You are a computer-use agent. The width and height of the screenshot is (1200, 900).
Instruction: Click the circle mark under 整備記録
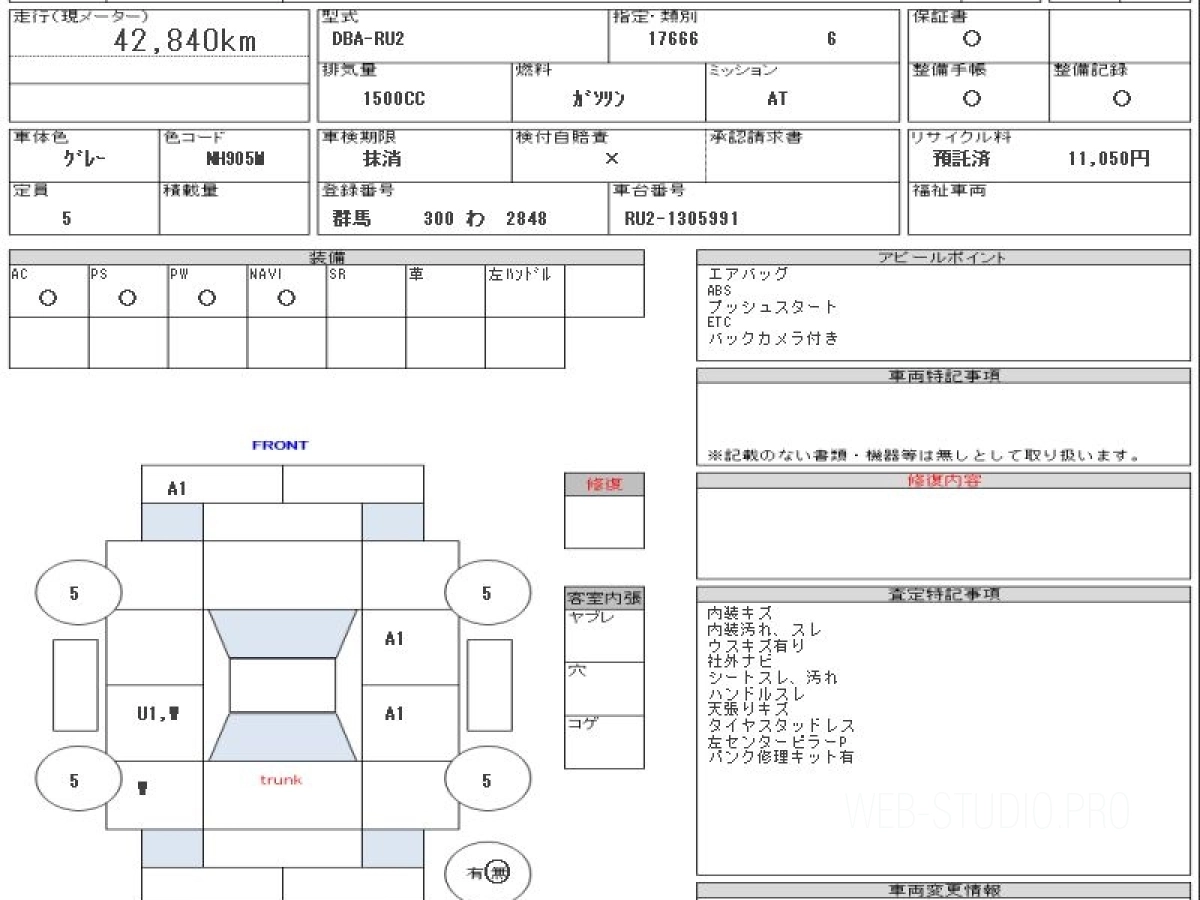[x=1122, y=99]
